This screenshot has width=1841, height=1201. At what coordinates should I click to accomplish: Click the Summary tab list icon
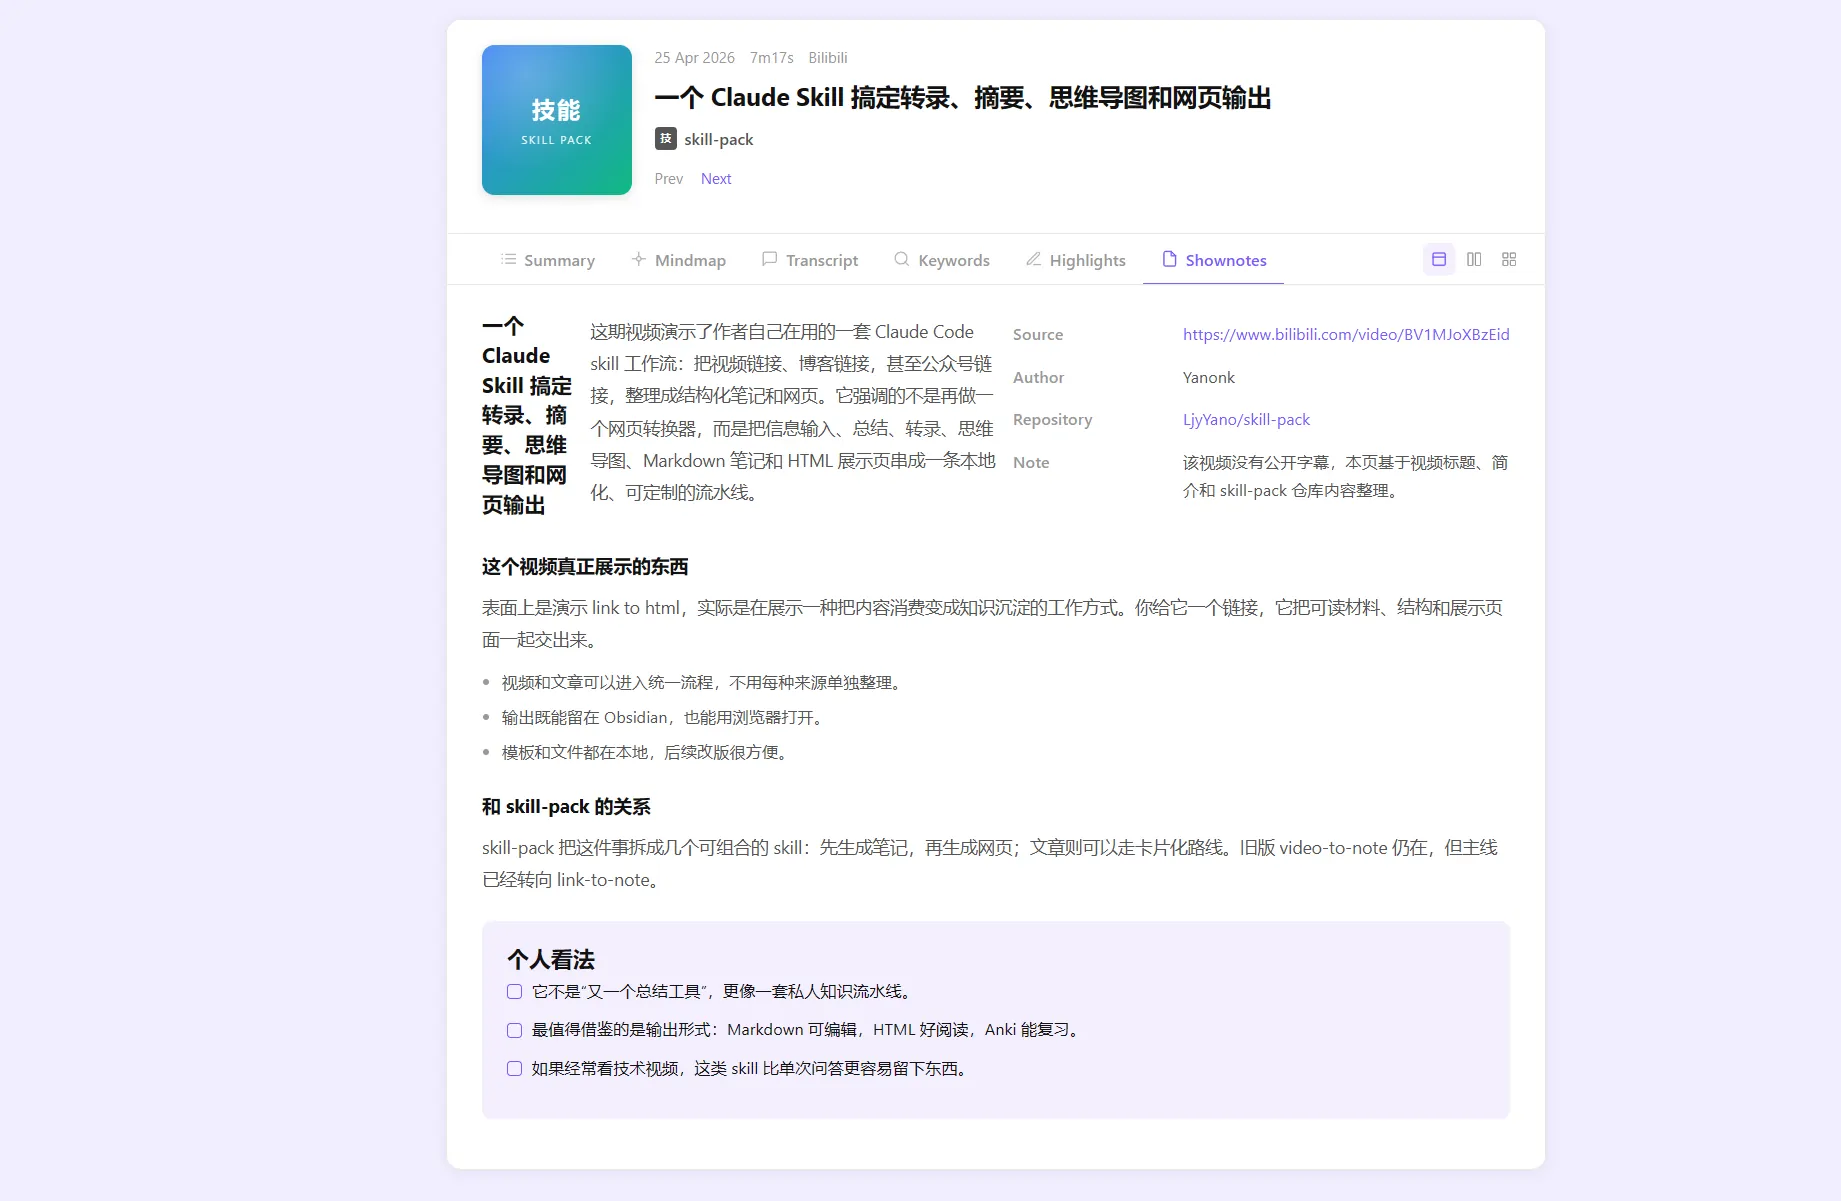(x=509, y=259)
